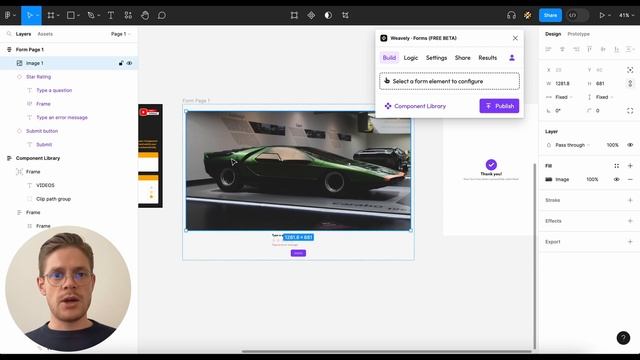Select the Rectangle shape tool
Image resolution: width=640 pixels, height=360 pixels.
pos(71,16)
